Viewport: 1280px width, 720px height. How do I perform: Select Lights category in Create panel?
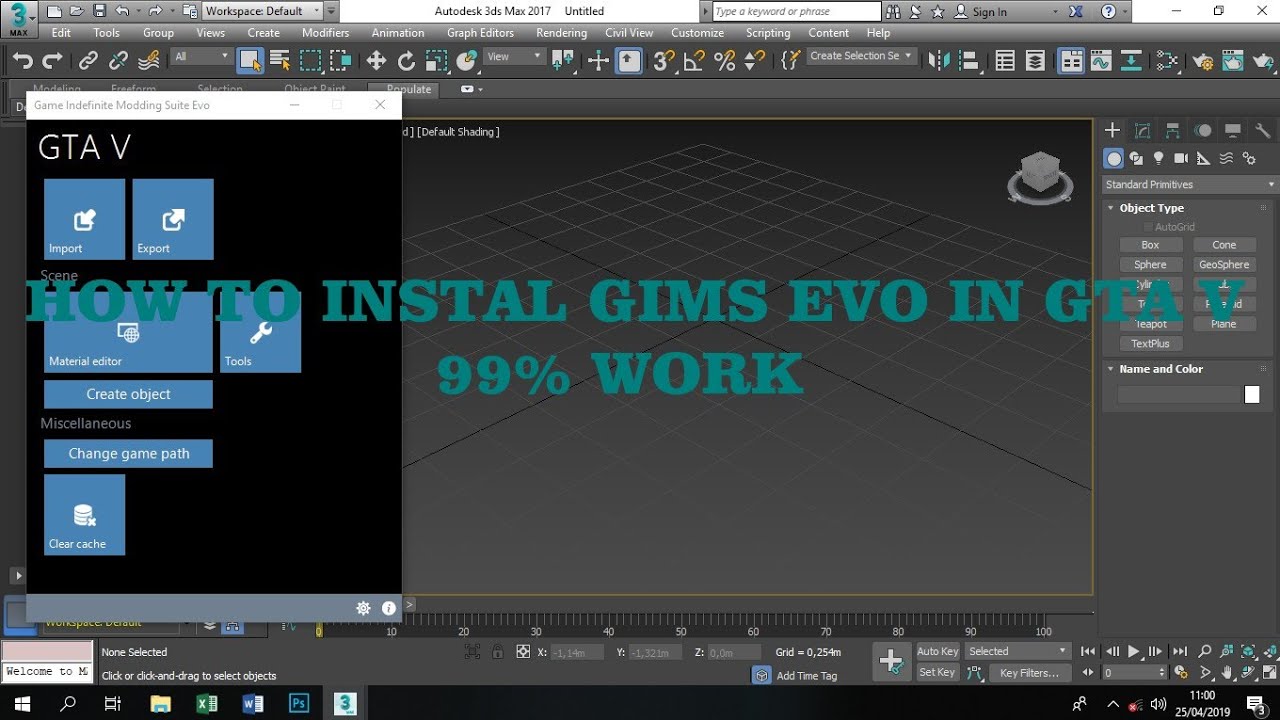coord(1158,158)
